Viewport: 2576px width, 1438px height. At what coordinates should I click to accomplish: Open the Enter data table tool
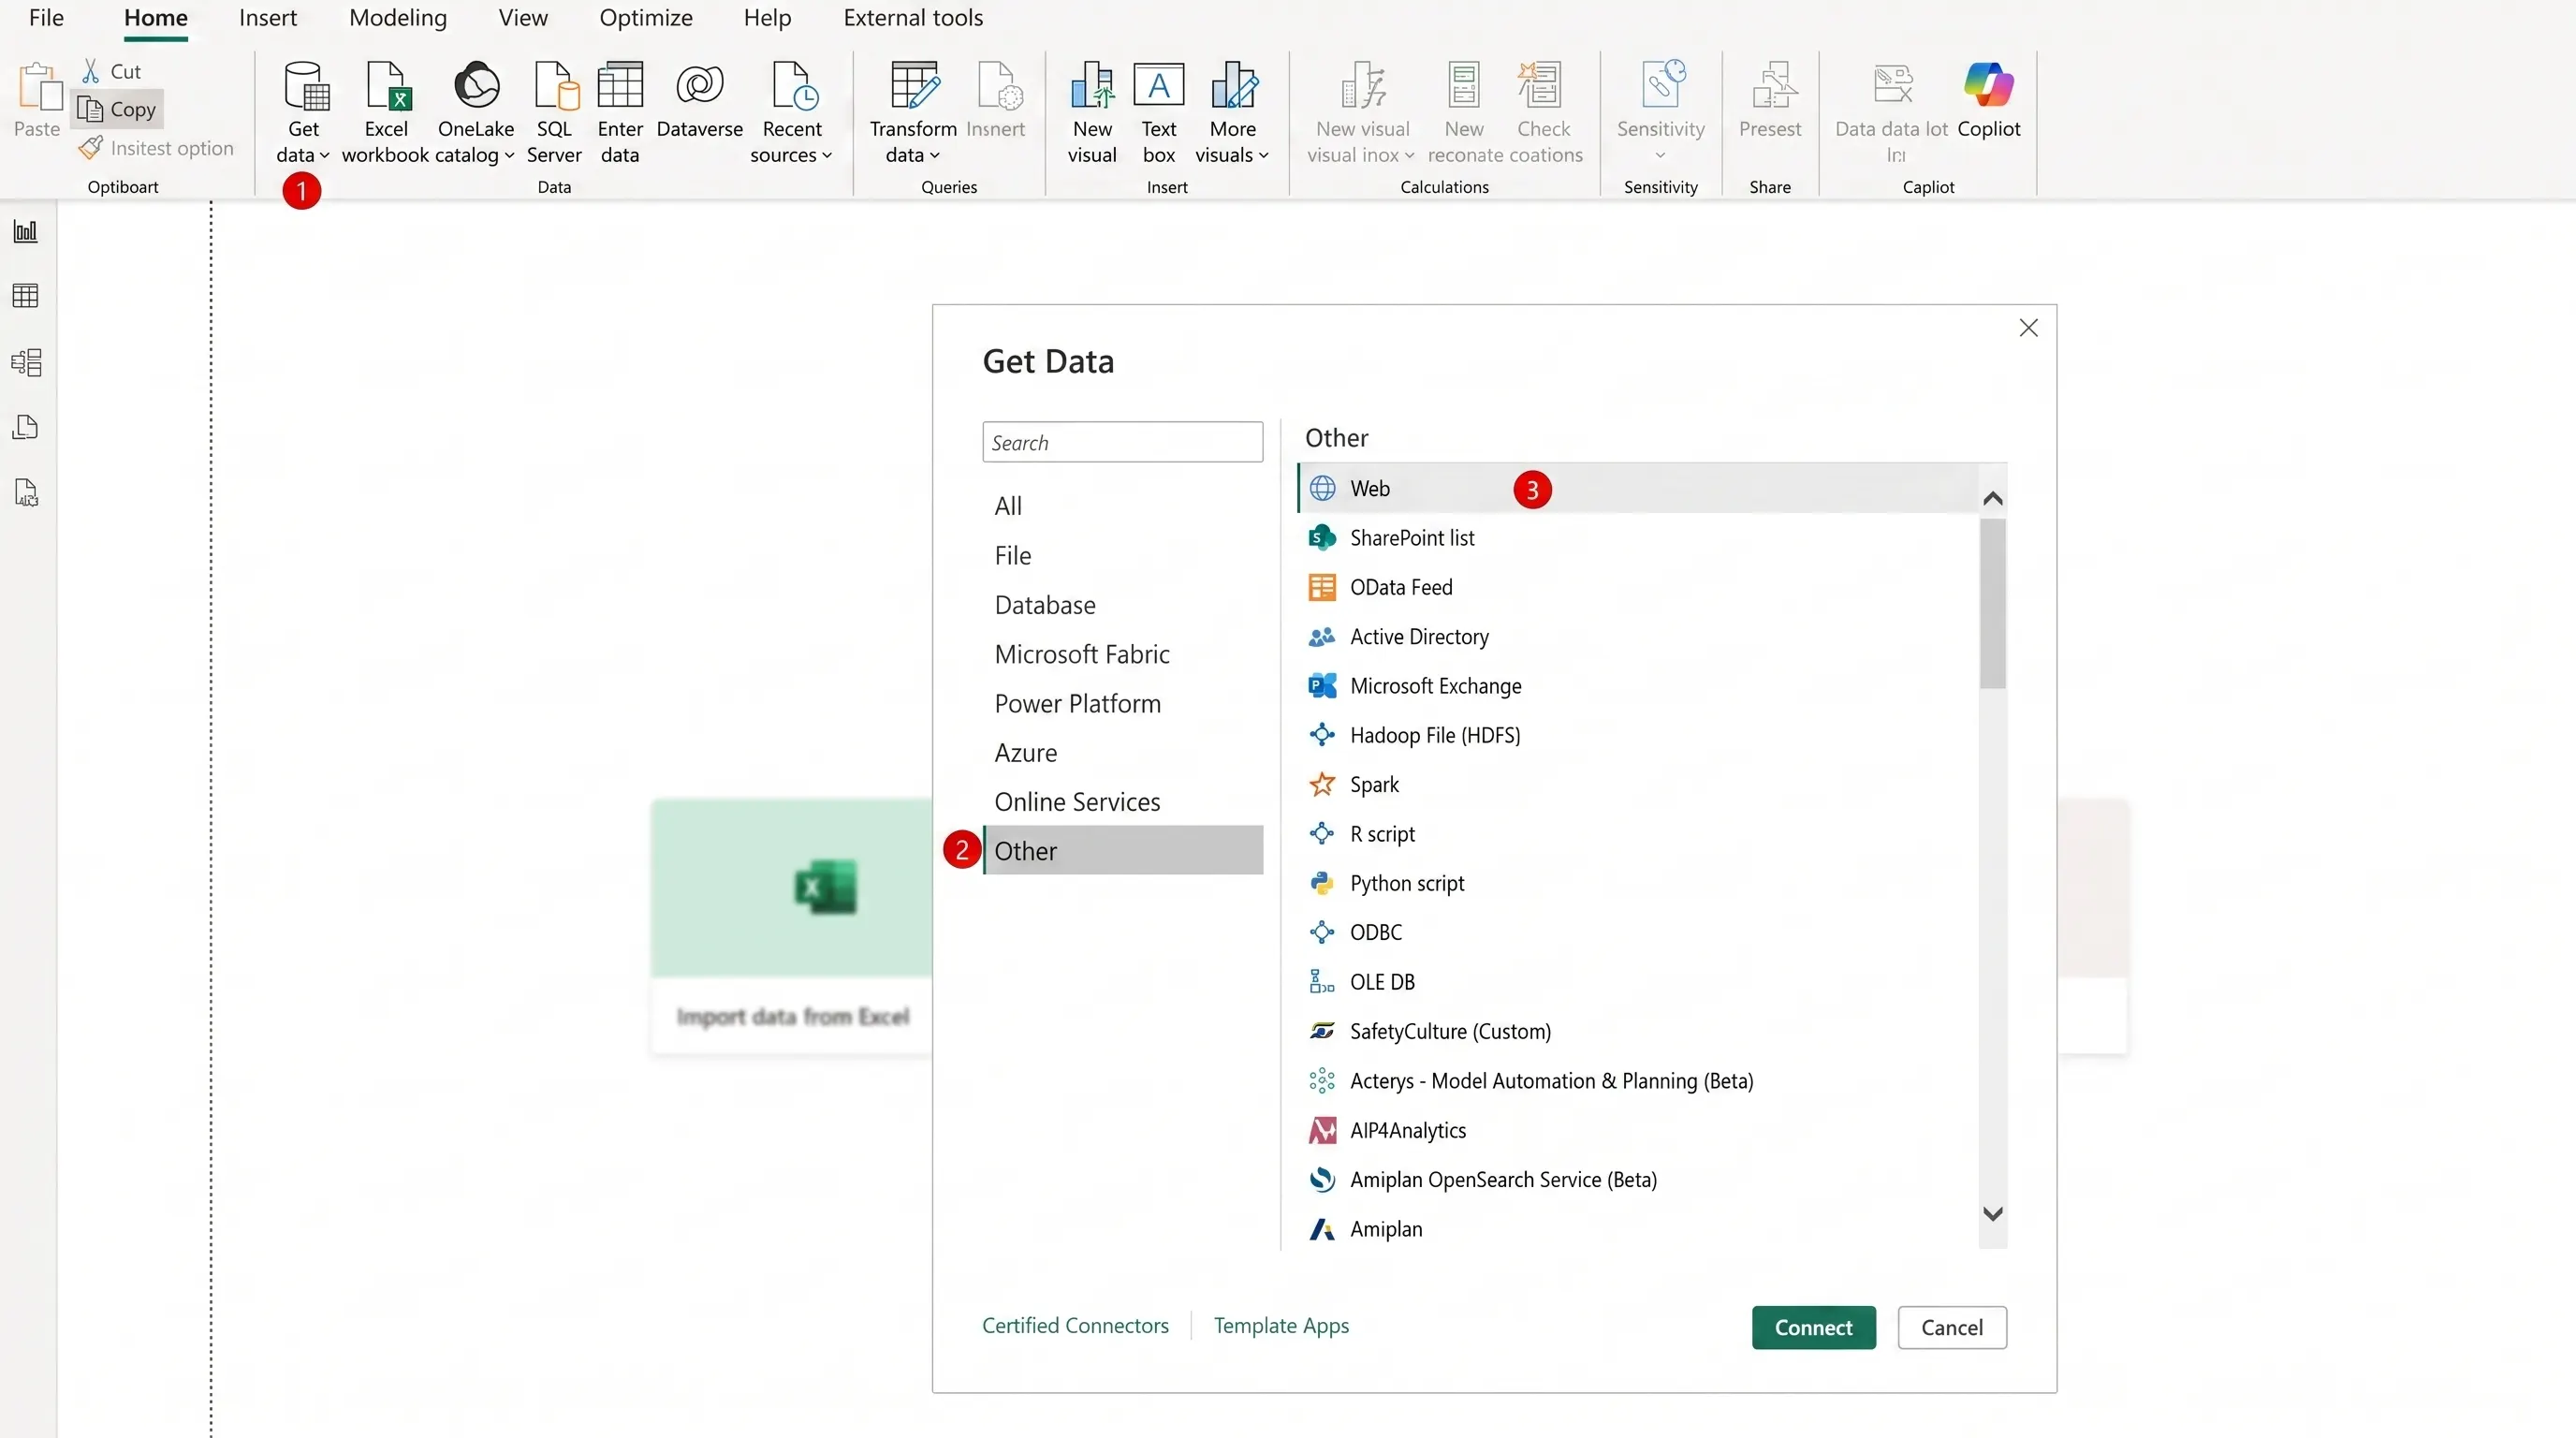click(620, 112)
